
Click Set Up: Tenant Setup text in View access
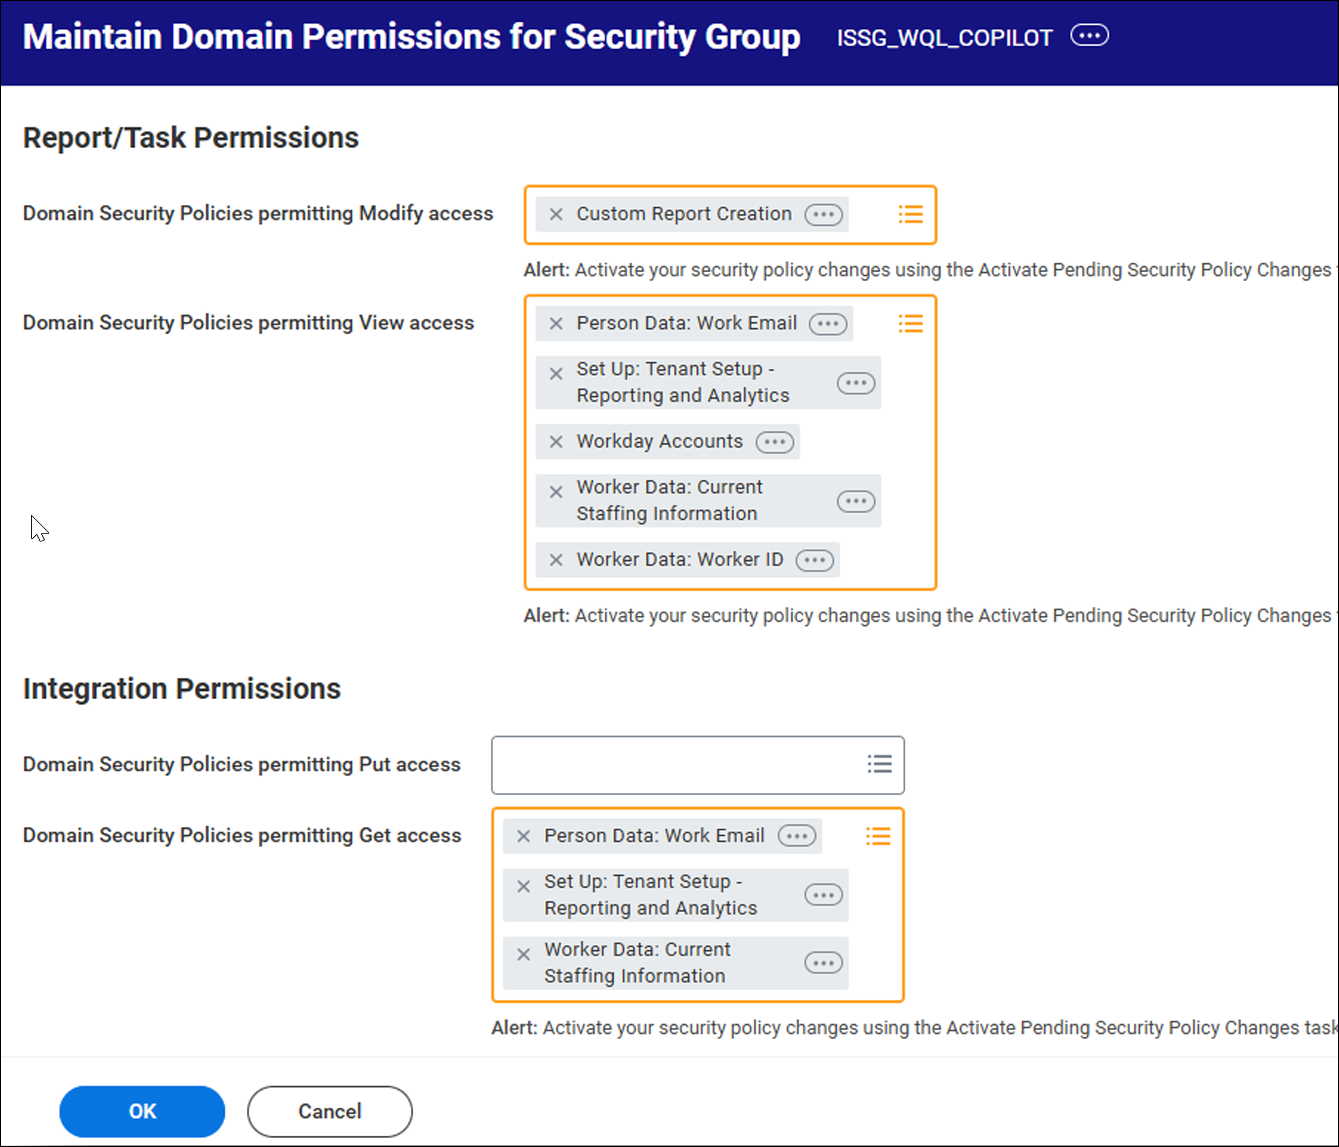[683, 382]
